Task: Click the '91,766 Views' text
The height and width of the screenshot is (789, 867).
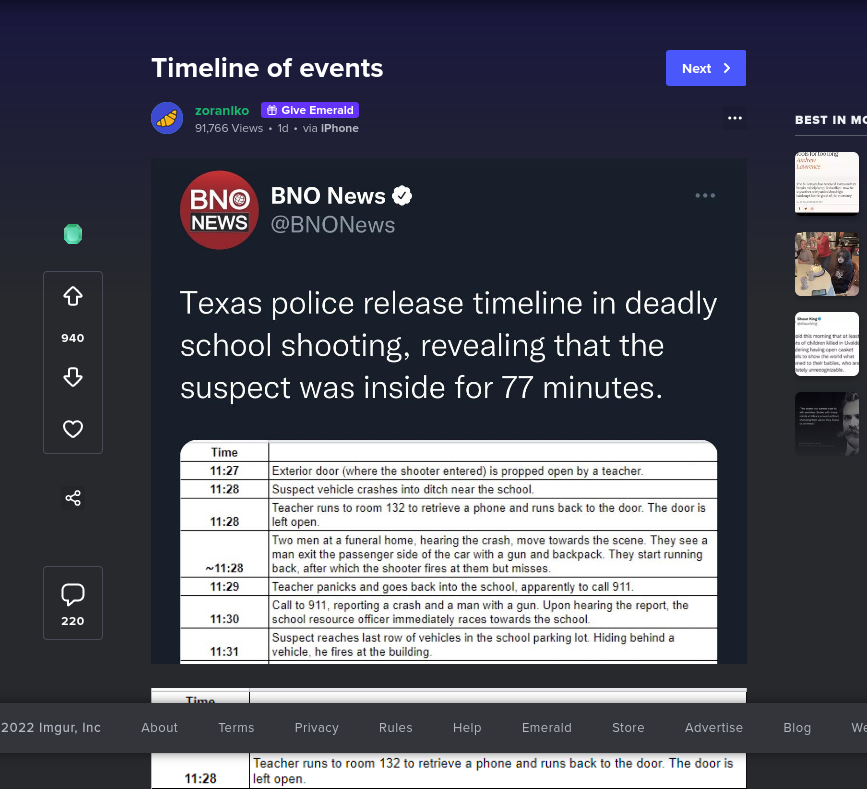Action: (229, 128)
